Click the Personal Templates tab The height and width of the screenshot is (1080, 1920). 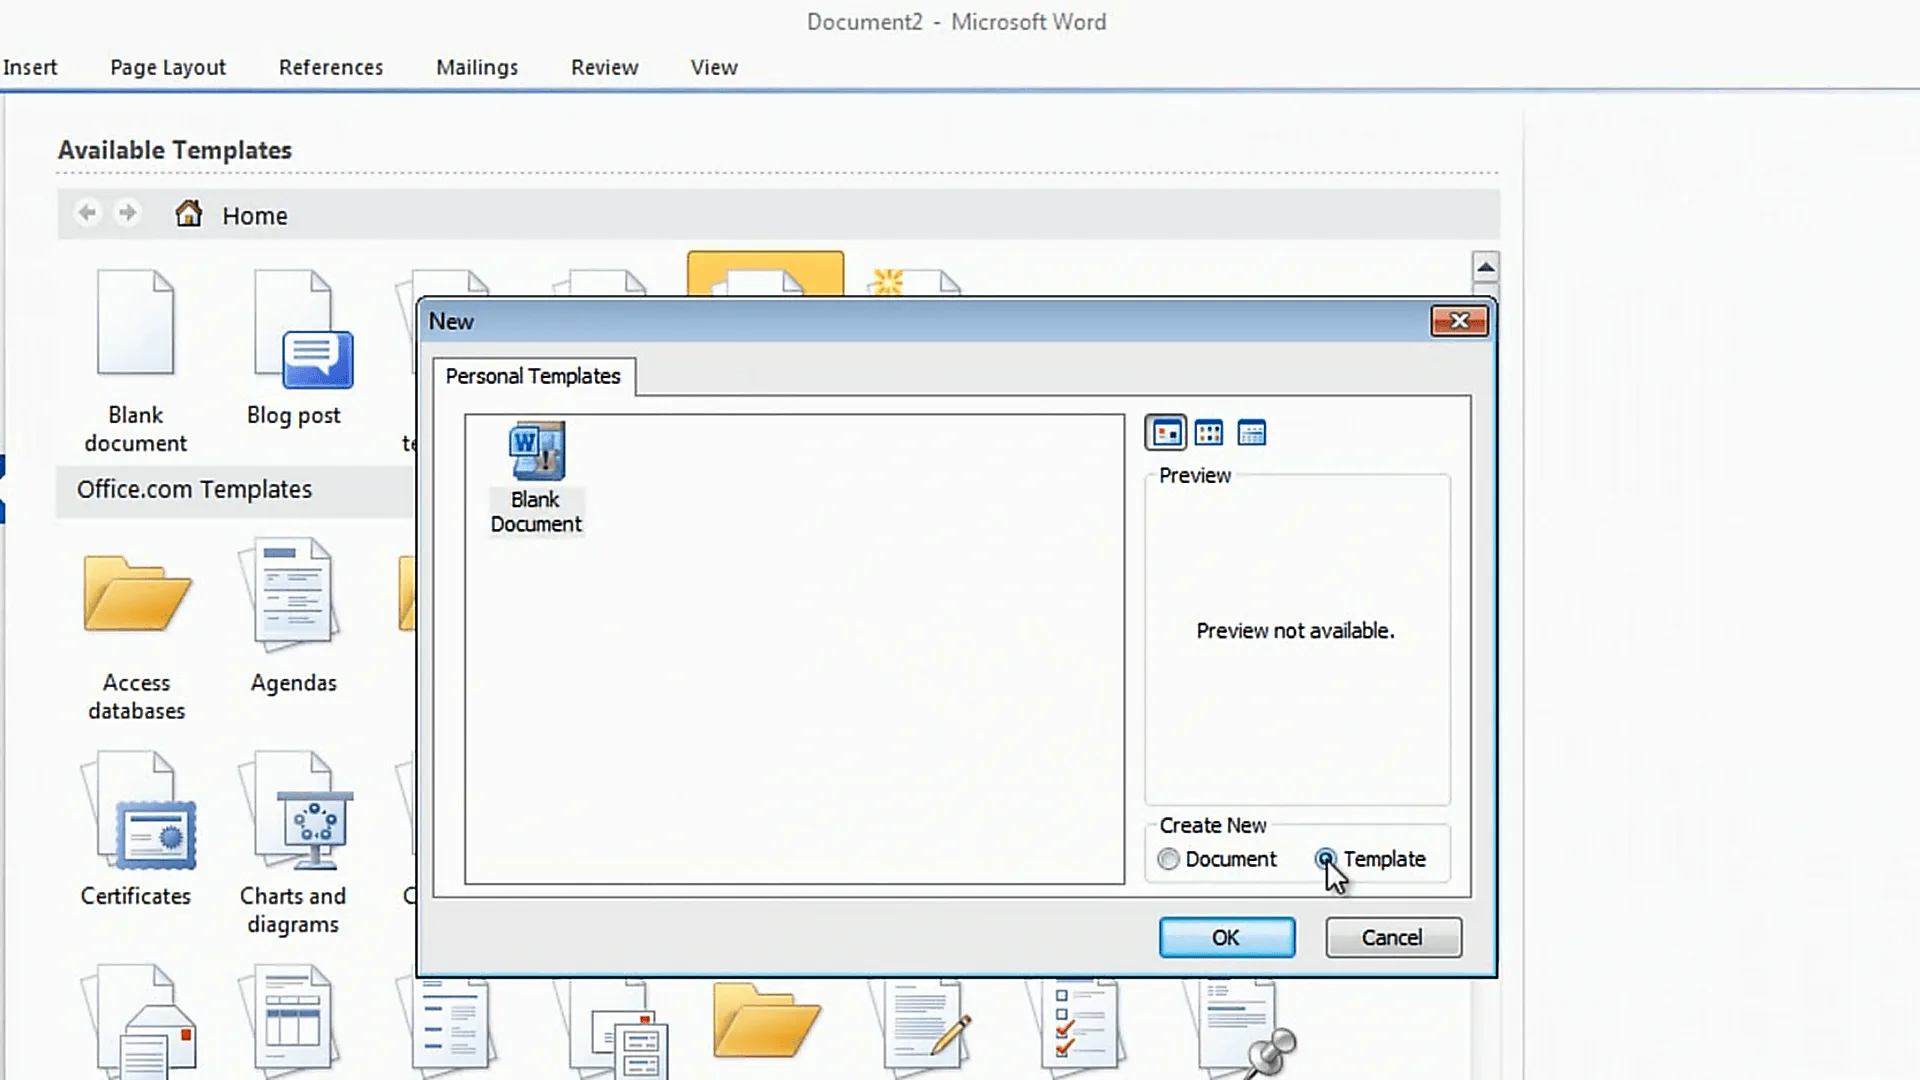[533, 376]
